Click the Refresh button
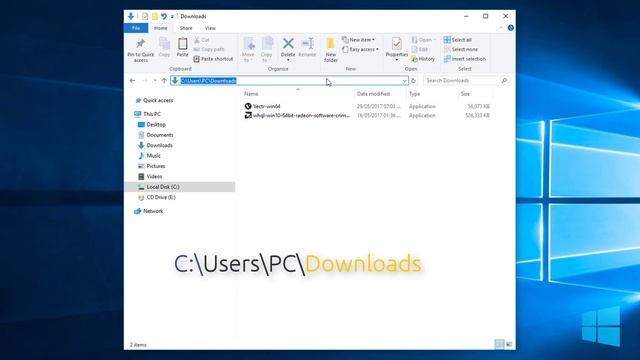The width and height of the screenshot is (640, 360). coord(413,81)
